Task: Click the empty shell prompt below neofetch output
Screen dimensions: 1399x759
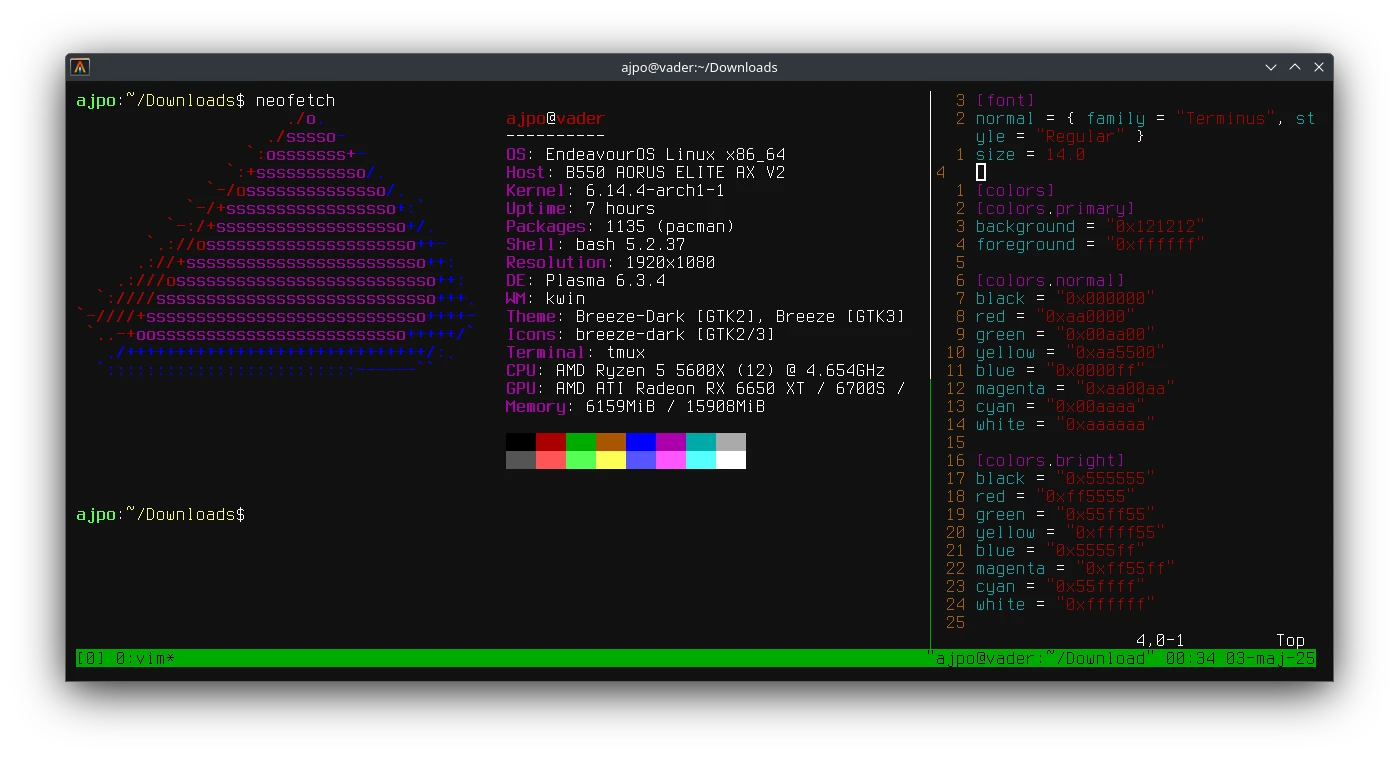Action: tap(161, 514)
